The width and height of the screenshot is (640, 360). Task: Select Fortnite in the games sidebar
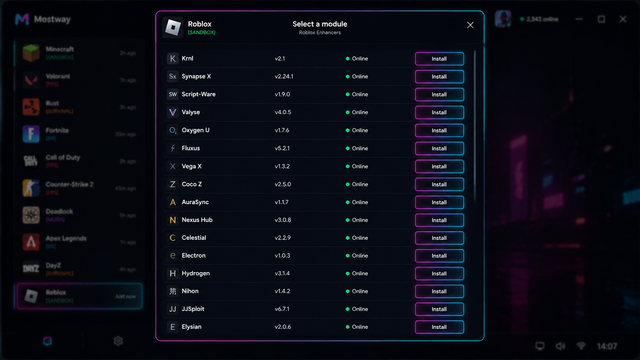click(79, 134)
